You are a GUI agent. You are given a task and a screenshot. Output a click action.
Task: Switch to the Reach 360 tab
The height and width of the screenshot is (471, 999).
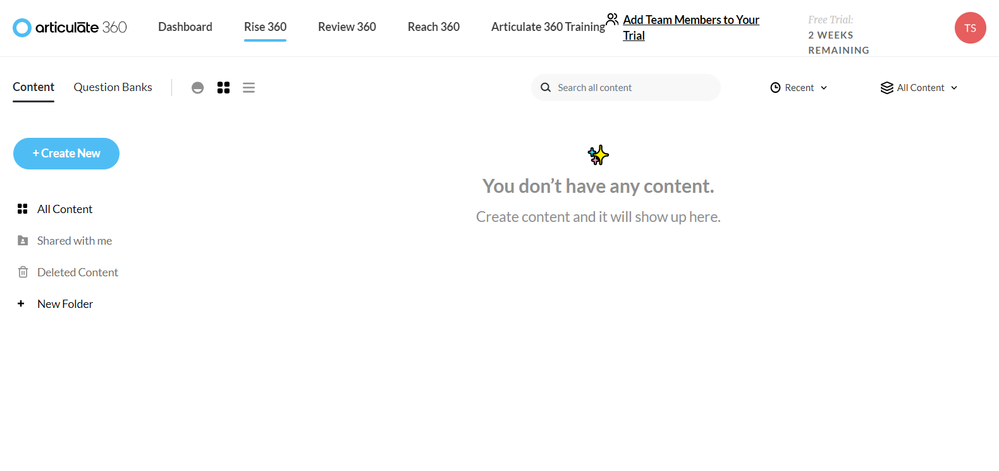click(434, 27)
